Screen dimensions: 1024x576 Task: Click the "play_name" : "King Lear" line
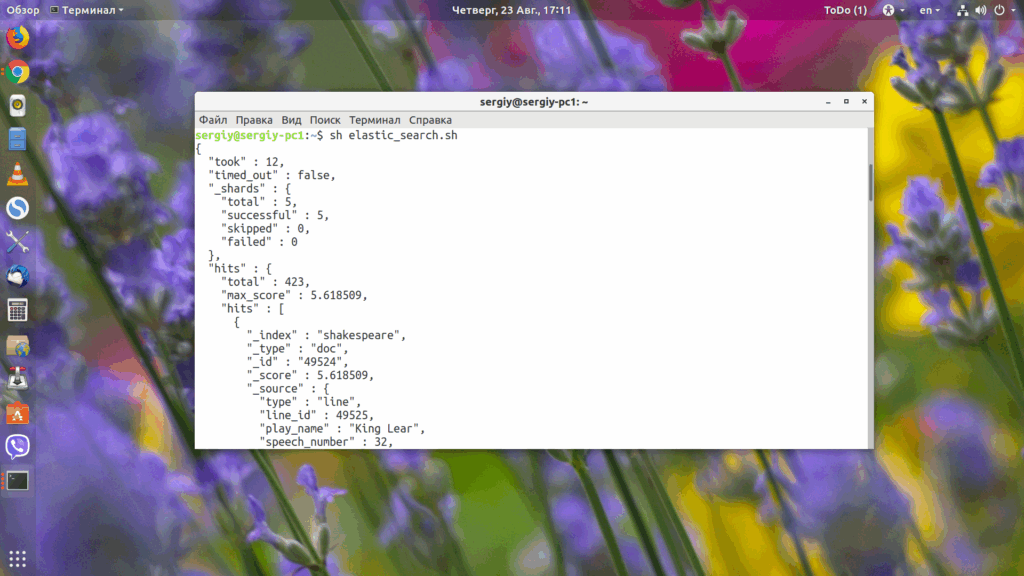click(342, 428)
